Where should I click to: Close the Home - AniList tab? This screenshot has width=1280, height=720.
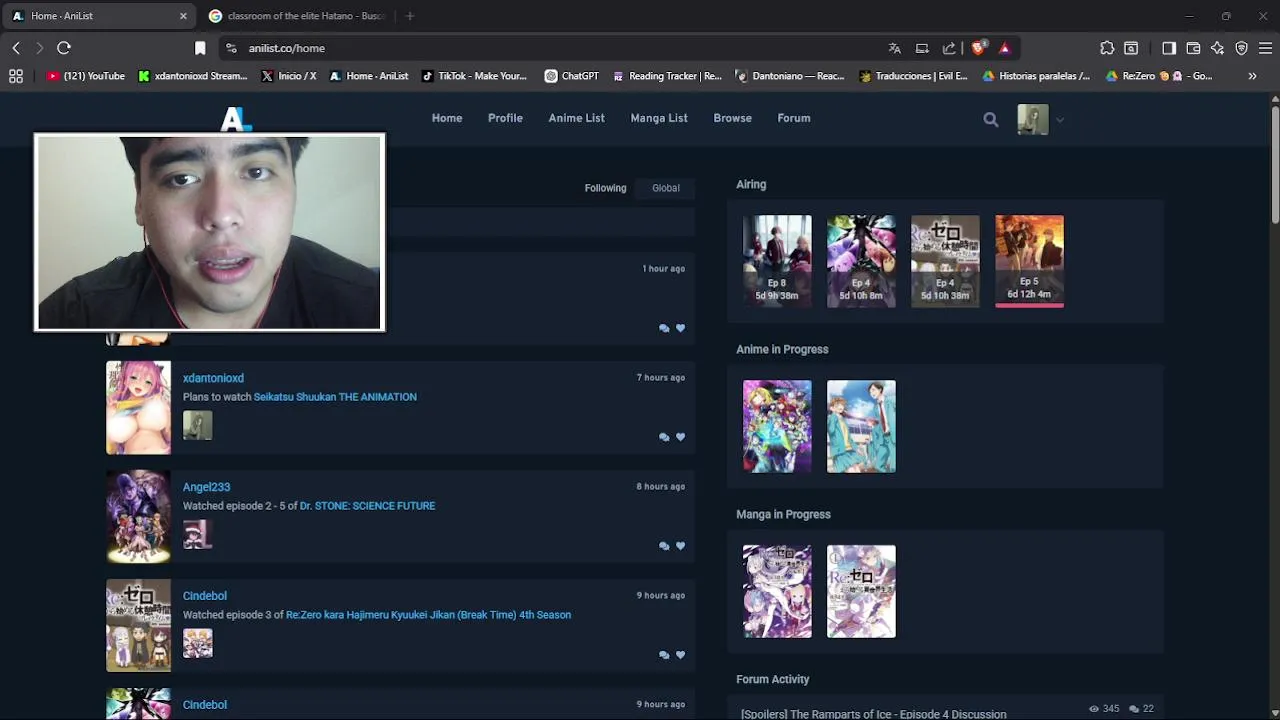[183, 16]
